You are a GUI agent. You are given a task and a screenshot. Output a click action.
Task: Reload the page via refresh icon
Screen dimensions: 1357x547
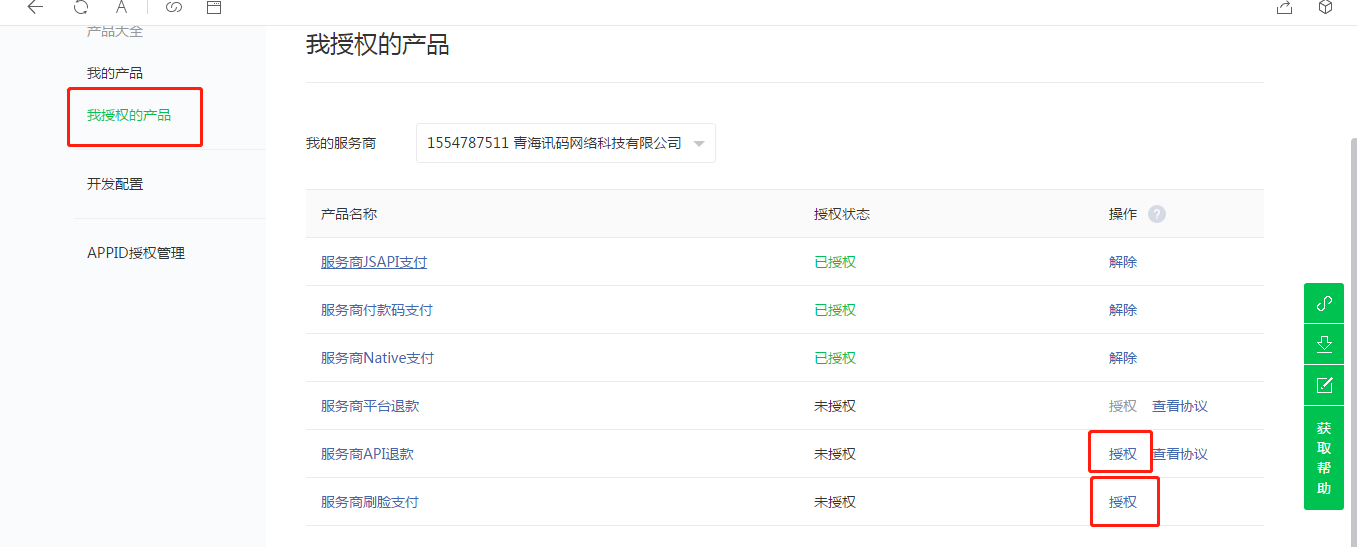pos(81,7)
